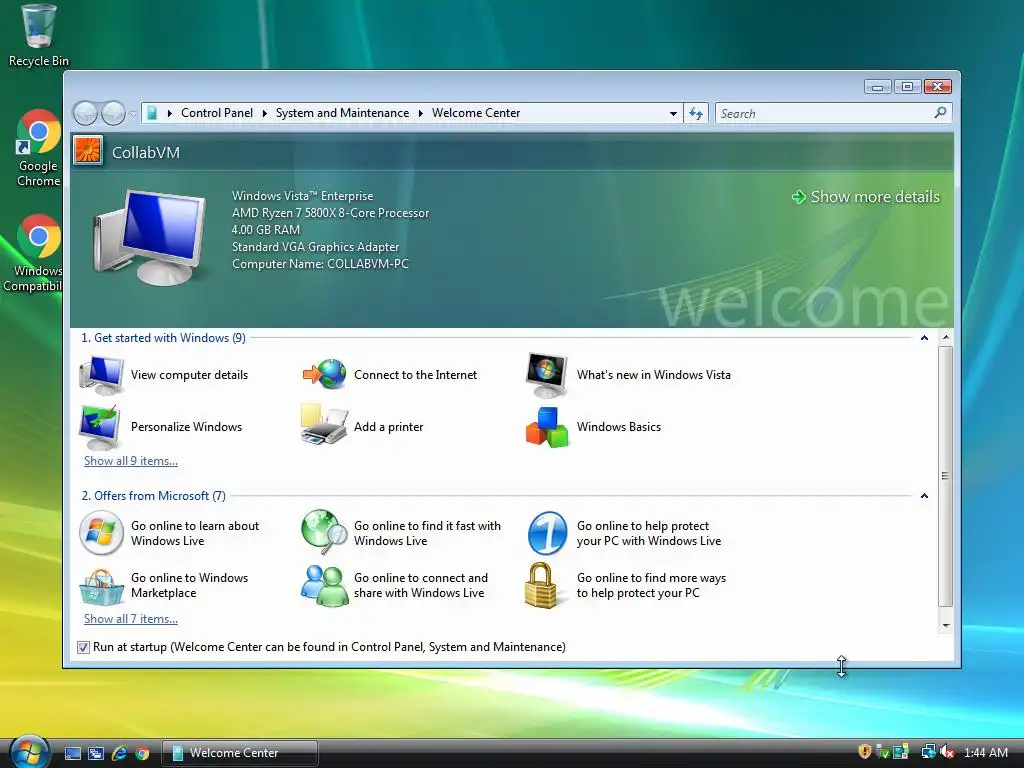This screenshot has height=768, width=1024.
Task: Open the Start menu orb
Action: click(x=29, y=752)
